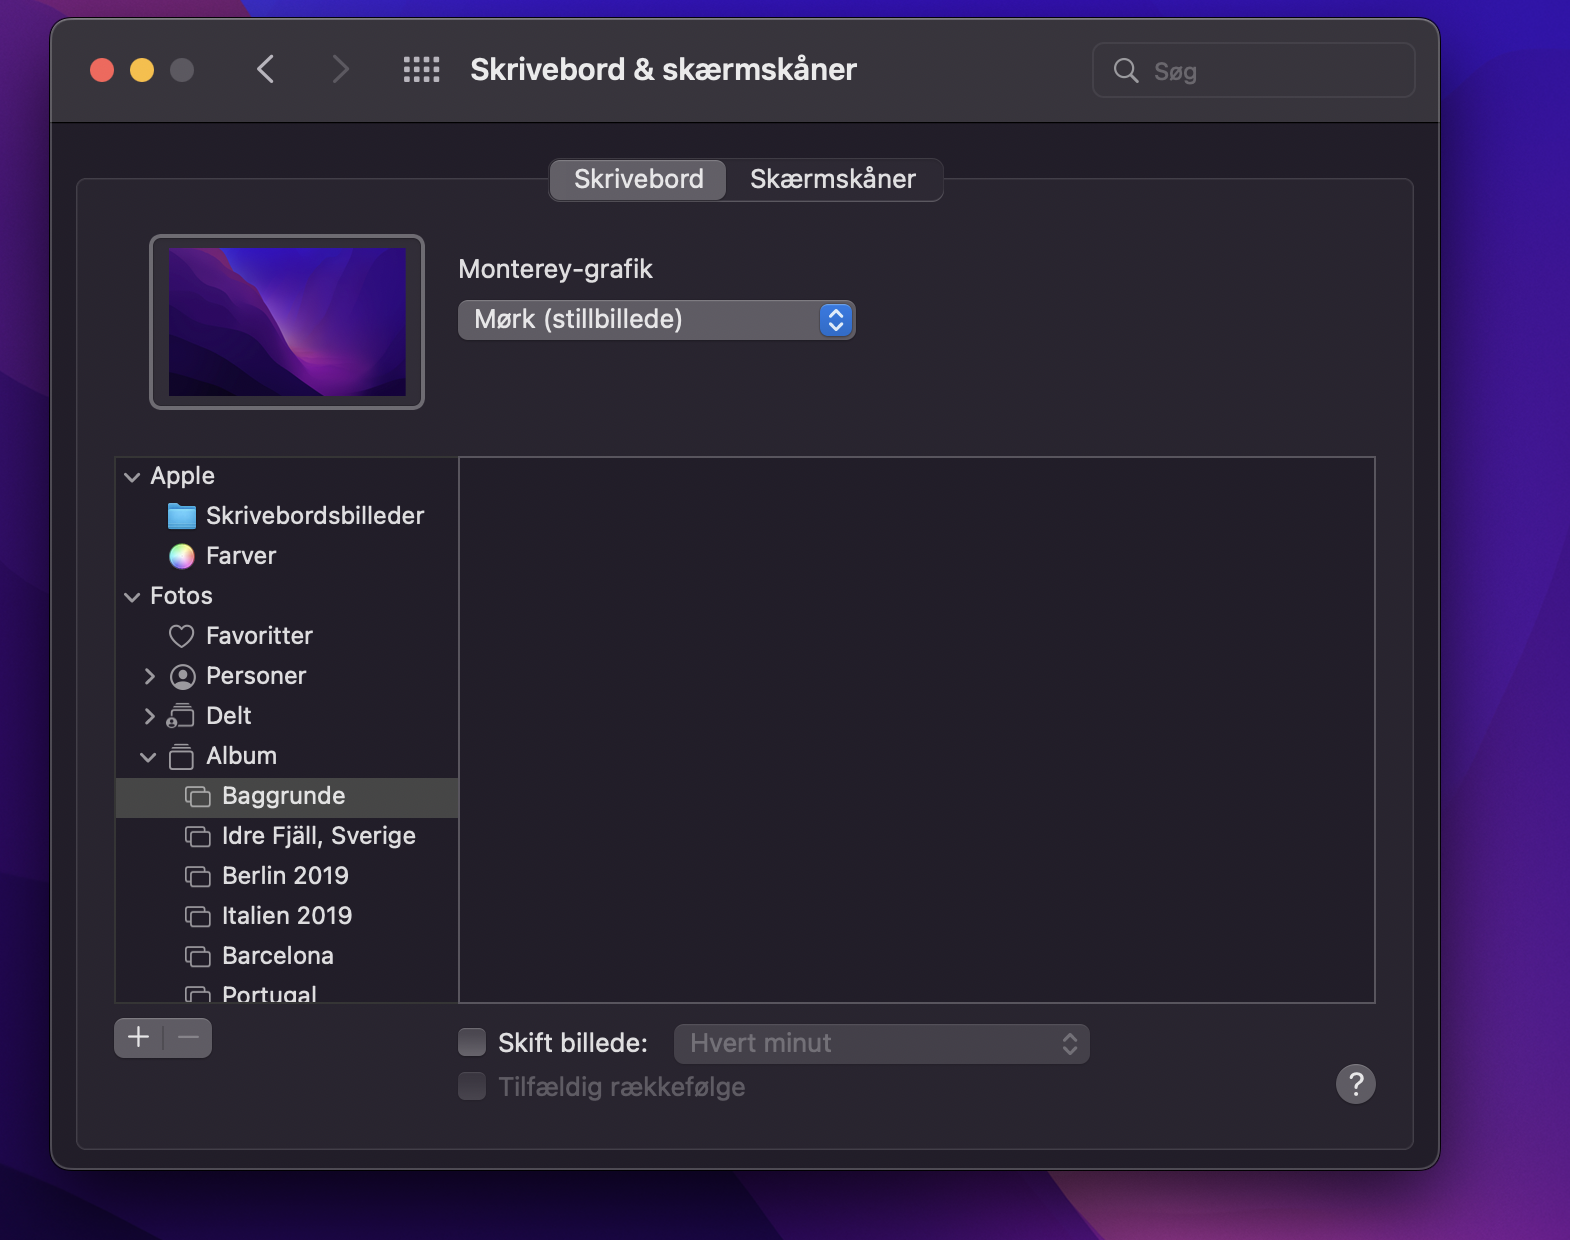Add a folder with the plus button
Viewport: 1570px width, 1240px height.
tap(139, 1038)
